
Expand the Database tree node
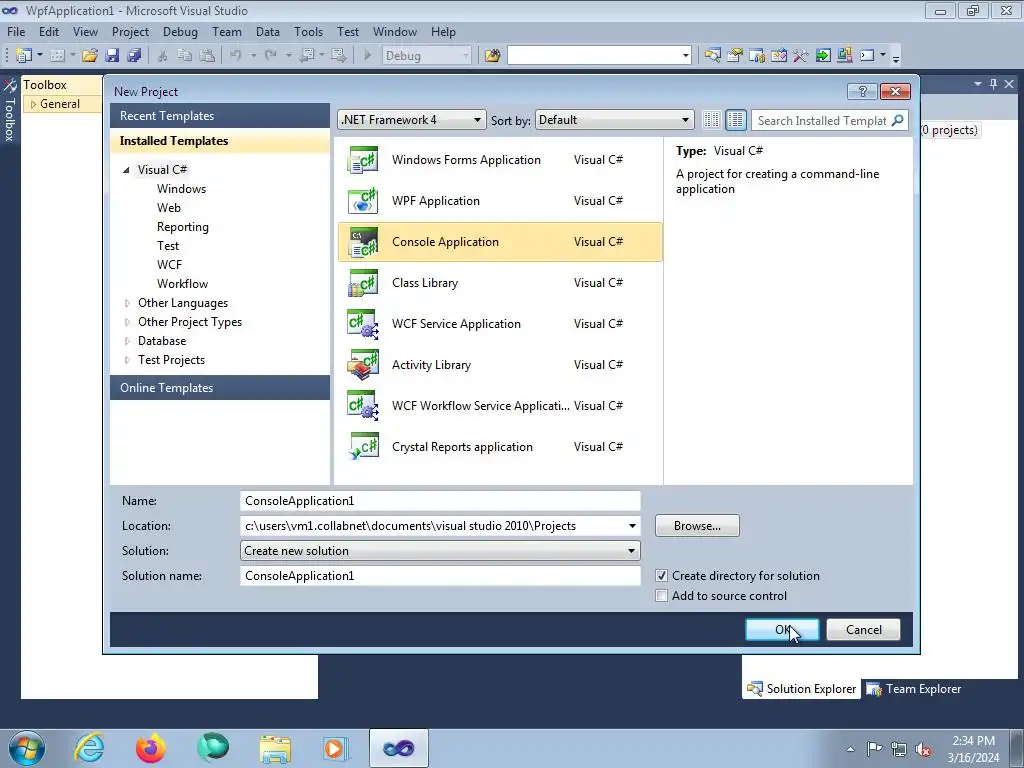click(127, 341)
